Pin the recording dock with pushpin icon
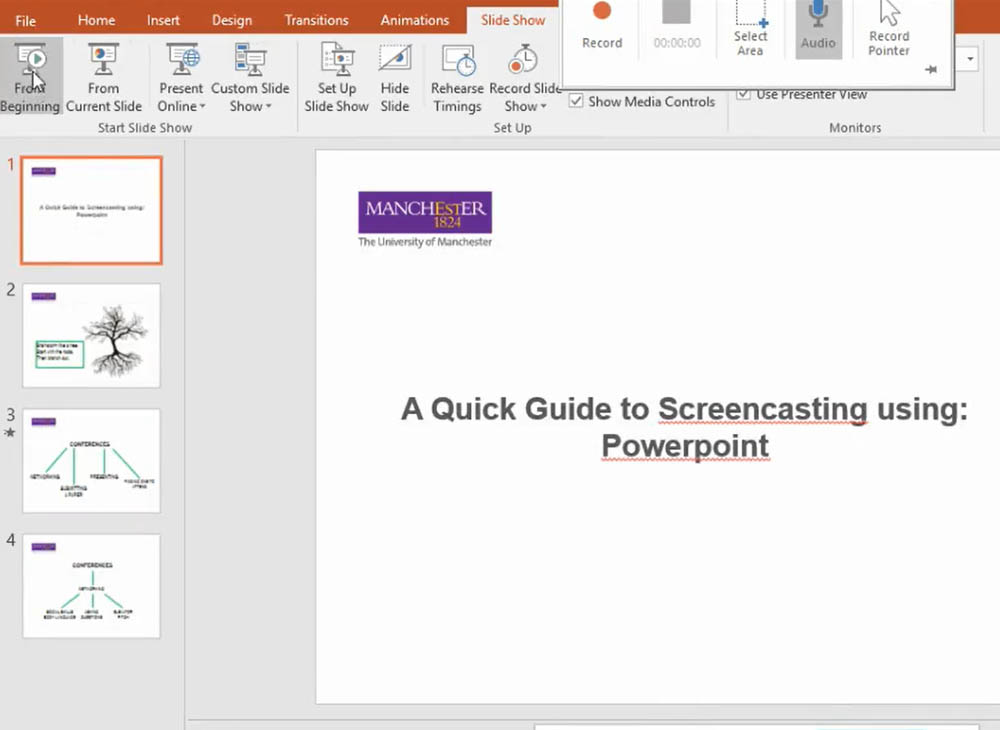 coord(931,69)
